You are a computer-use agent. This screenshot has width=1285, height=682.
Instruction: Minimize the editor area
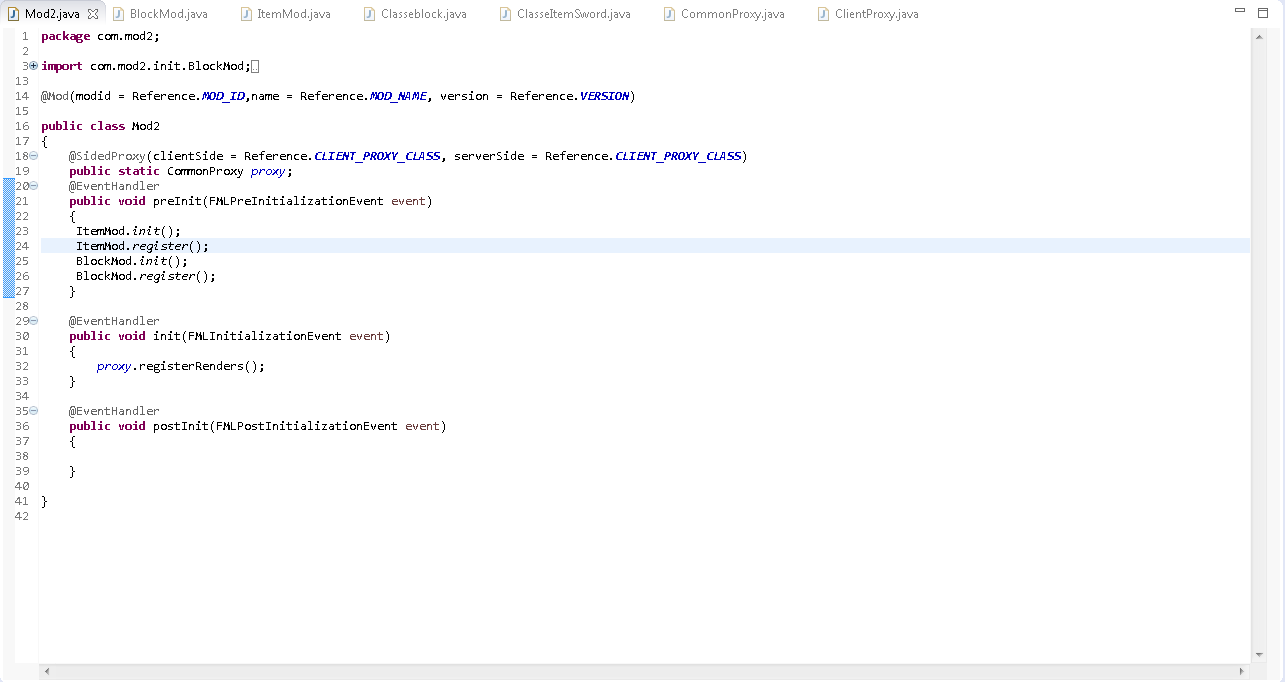[1239, 11]
